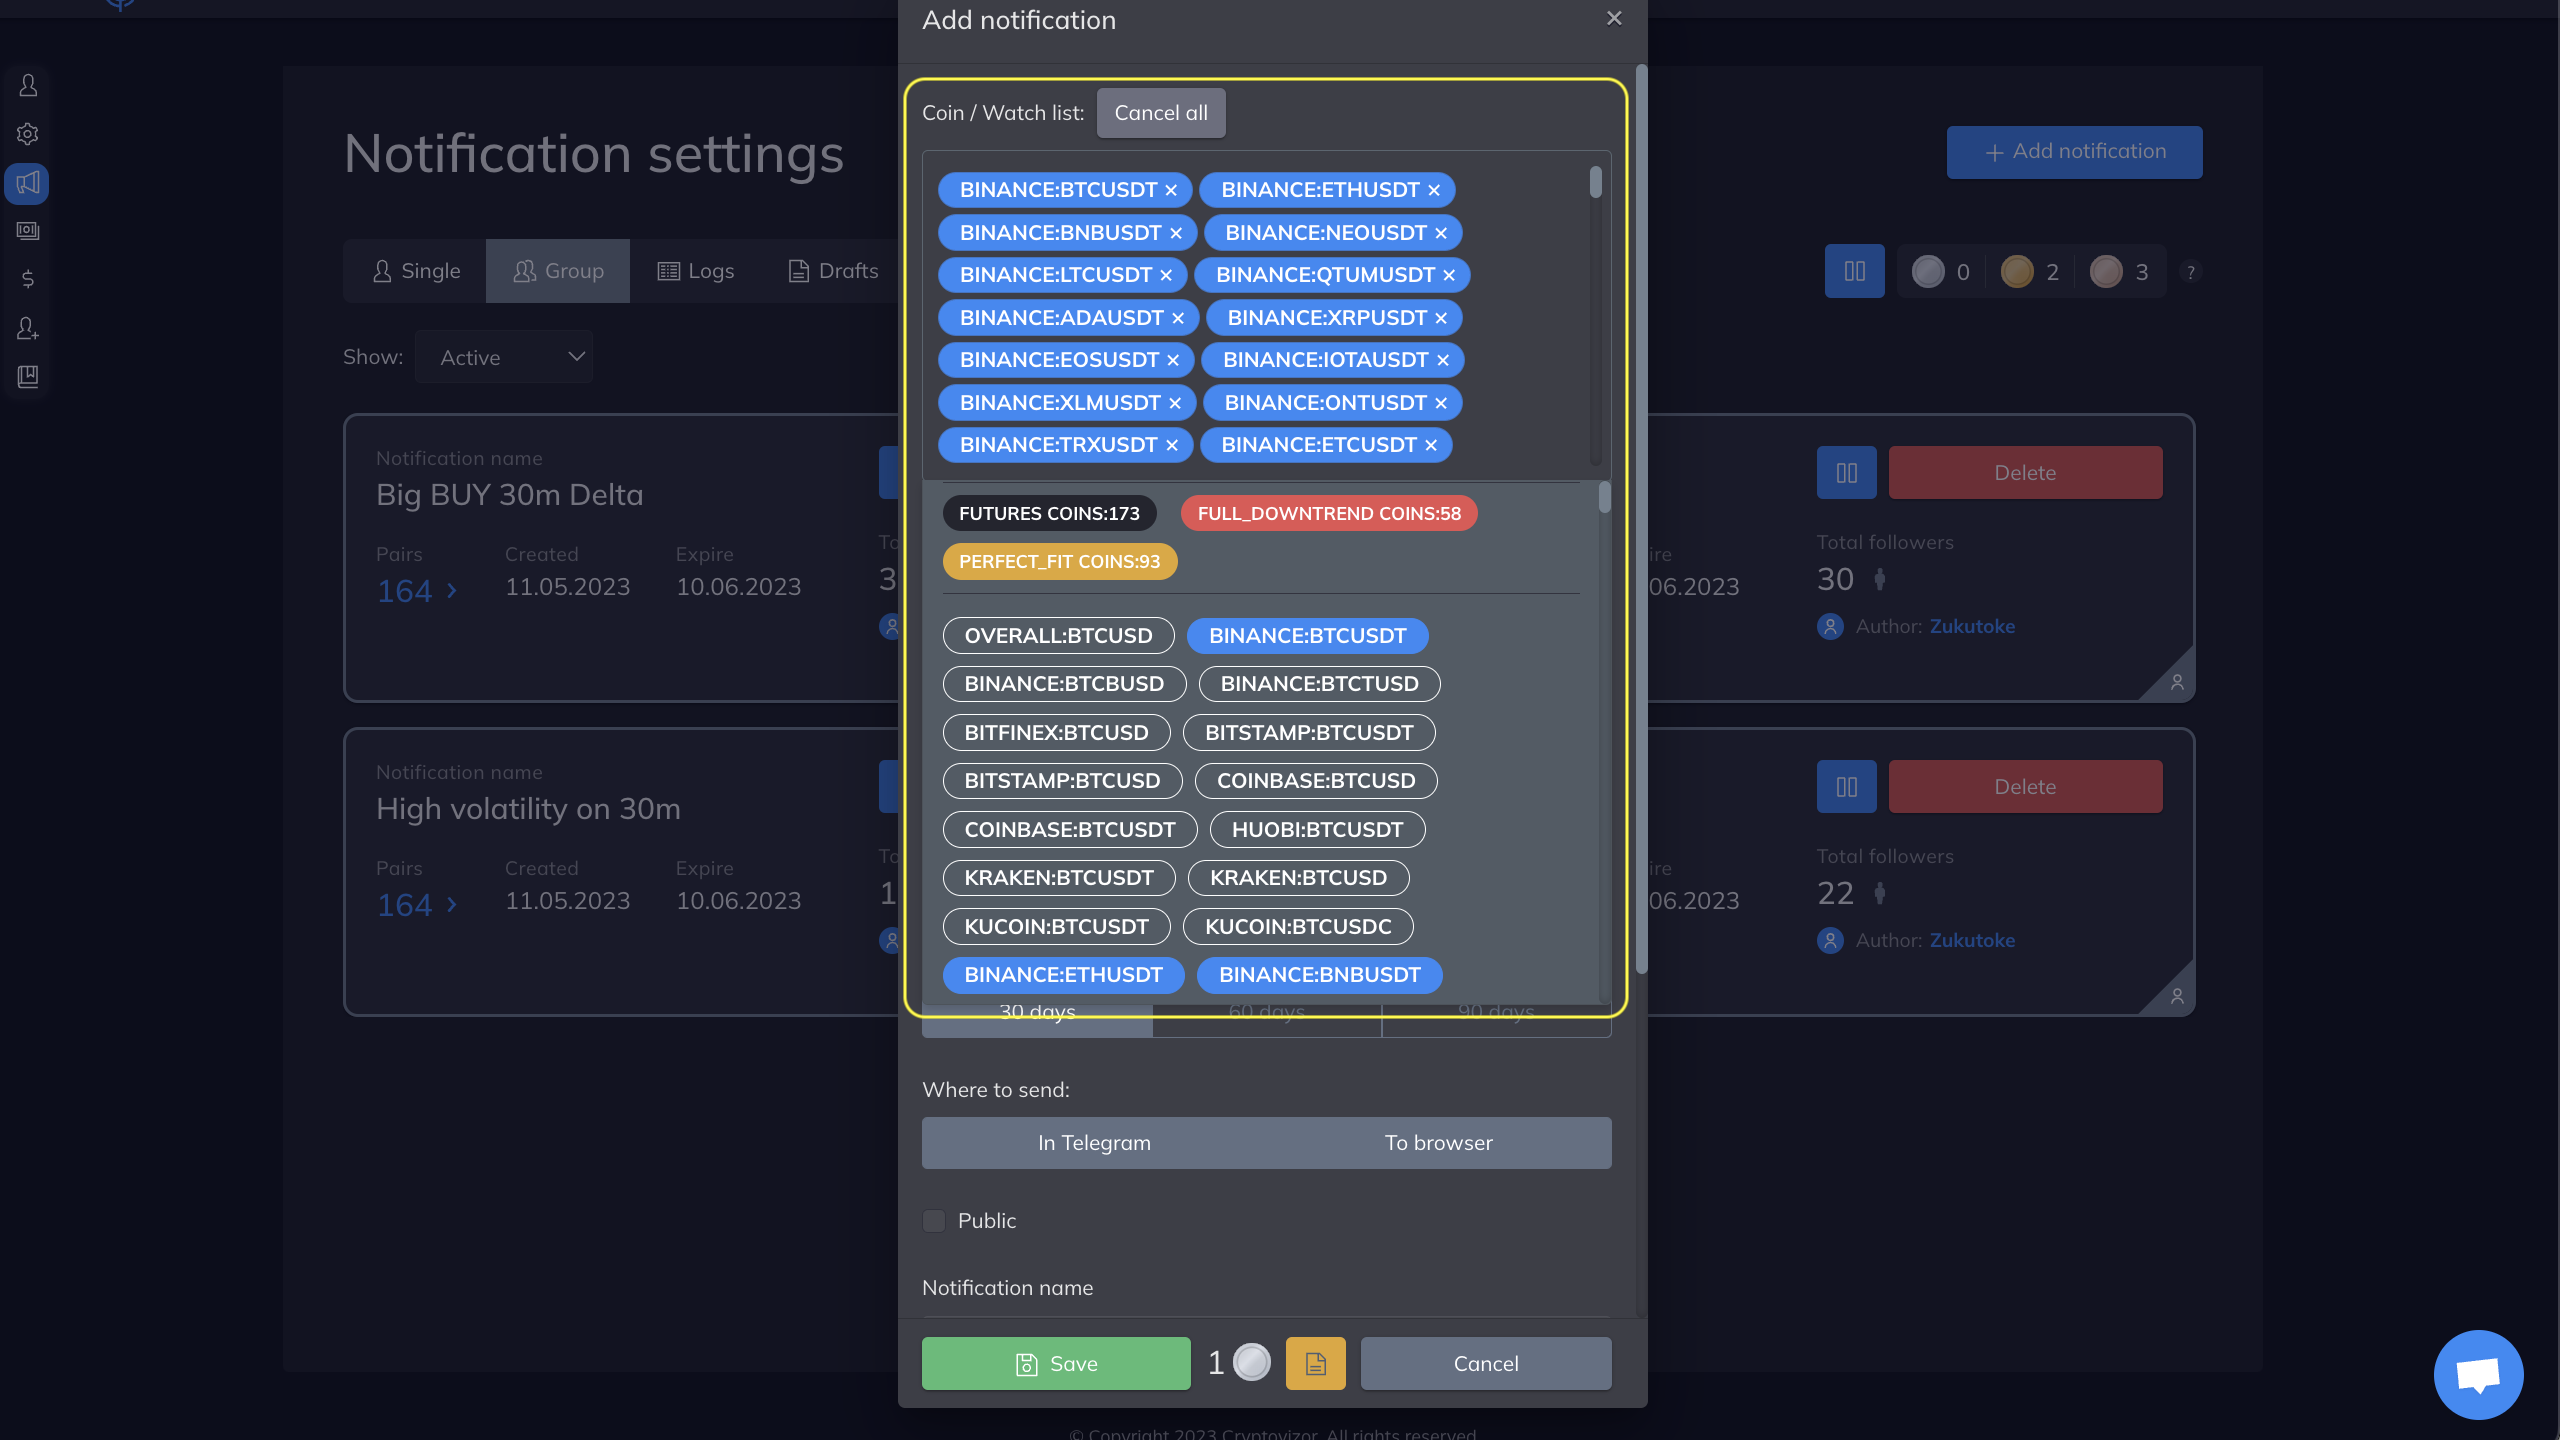
Task: Click the yellow save-as-draft icon button
Action: (x=1315, y=1364)
